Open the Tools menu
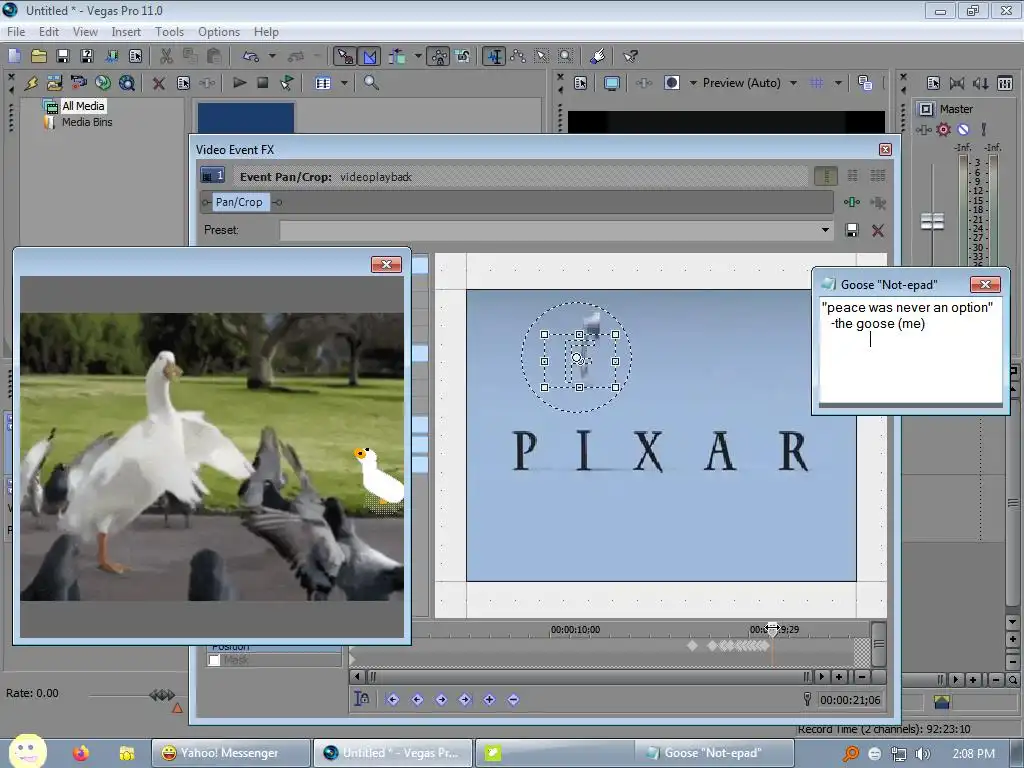This screenshot has width=1024, height=768. point(169,31)
